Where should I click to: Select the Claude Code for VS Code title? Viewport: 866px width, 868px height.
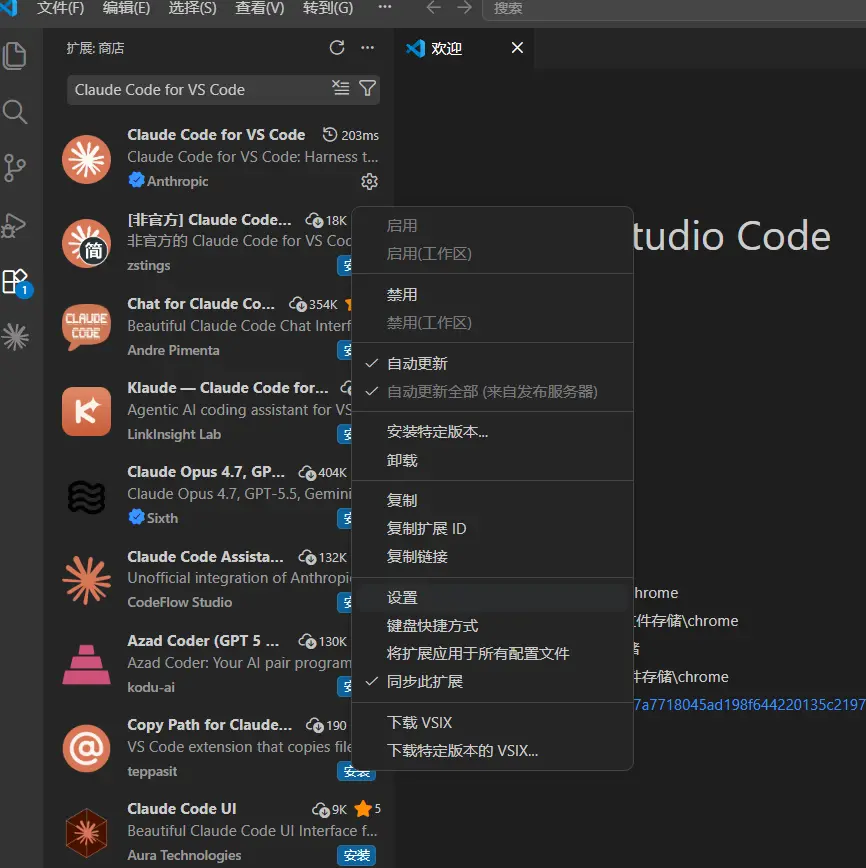(x=216, y=135)
